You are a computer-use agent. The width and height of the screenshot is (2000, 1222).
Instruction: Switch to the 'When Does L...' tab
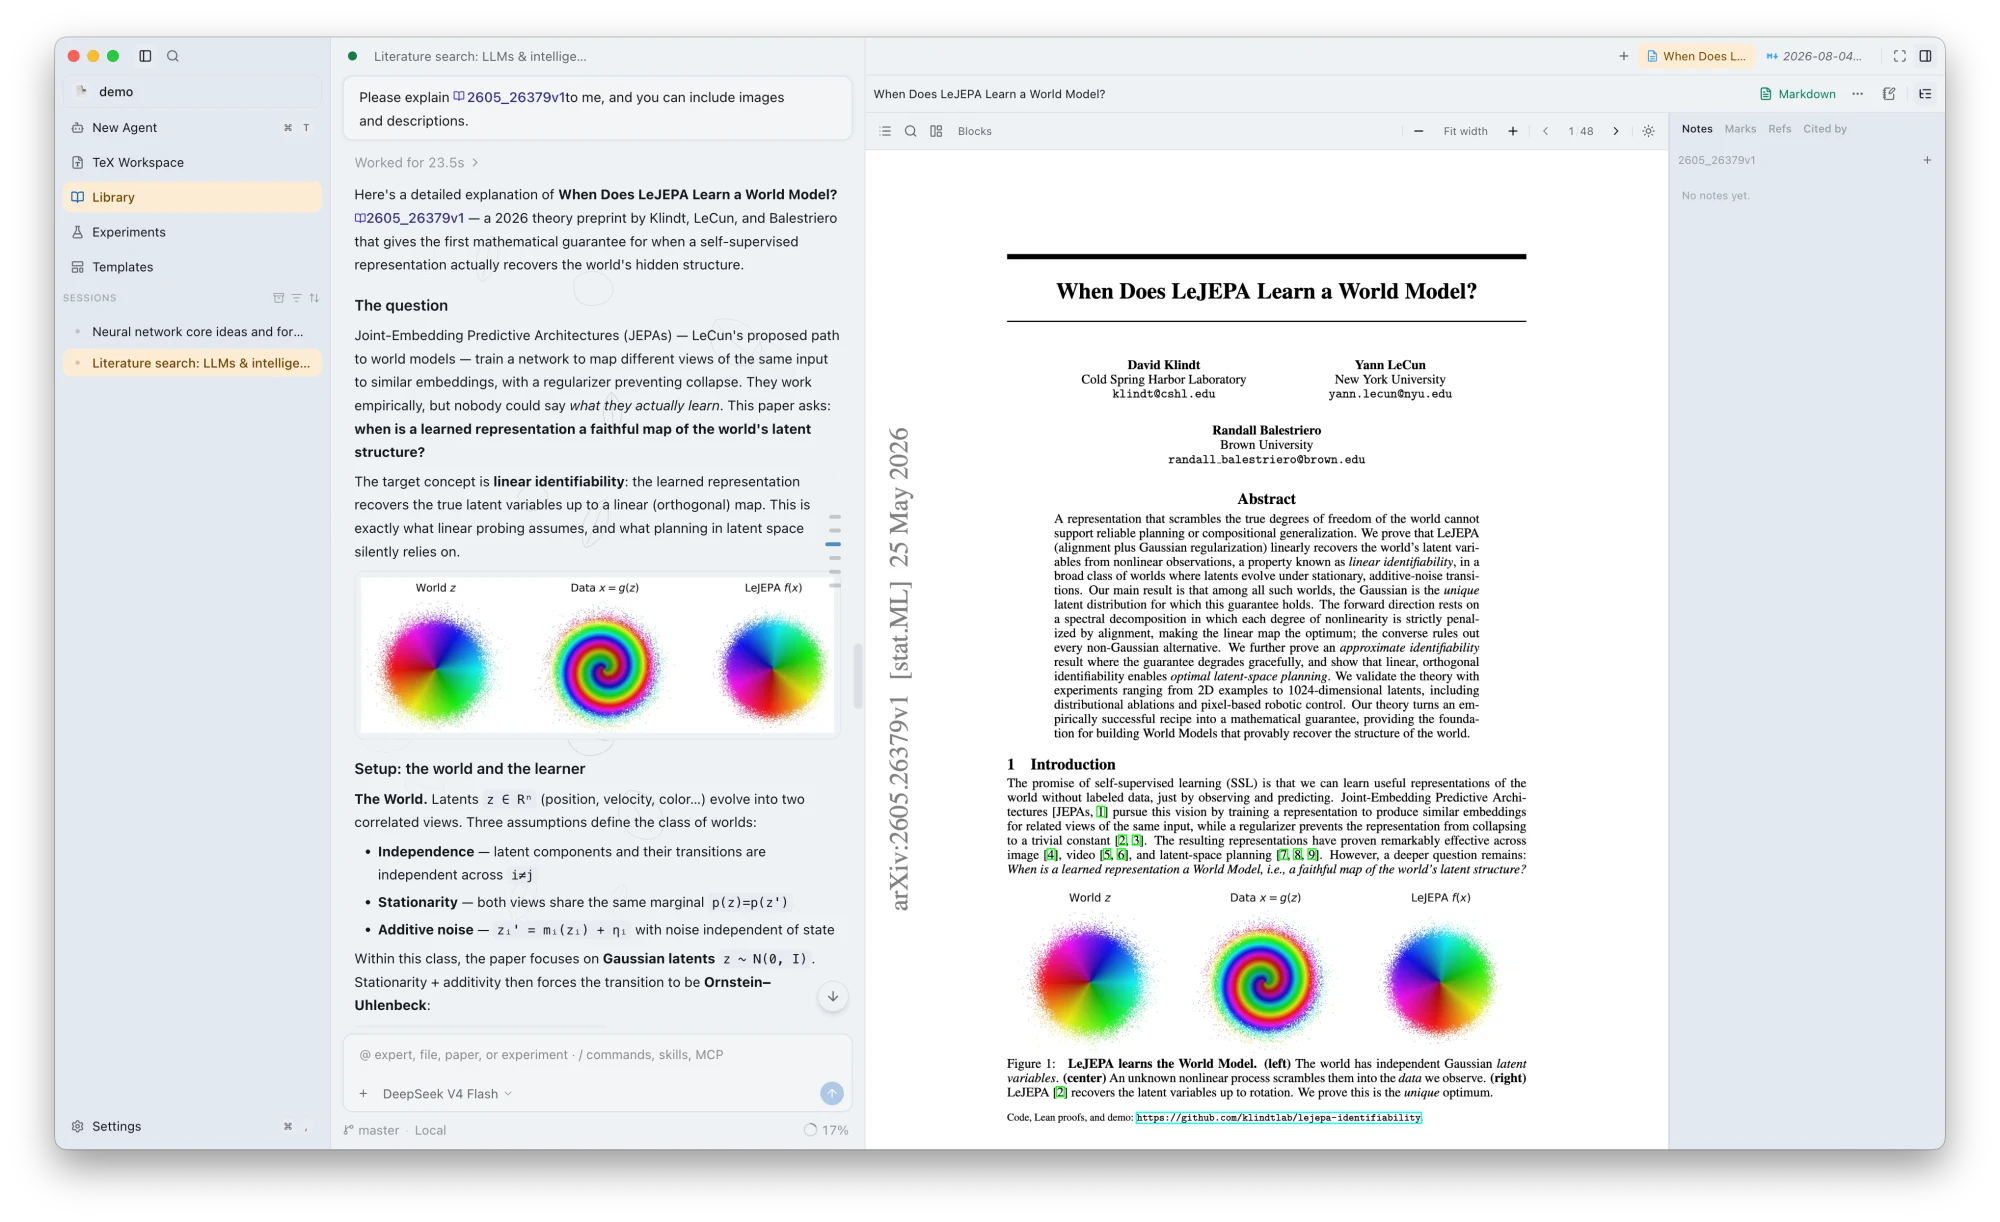click(x=1697, y=56)
